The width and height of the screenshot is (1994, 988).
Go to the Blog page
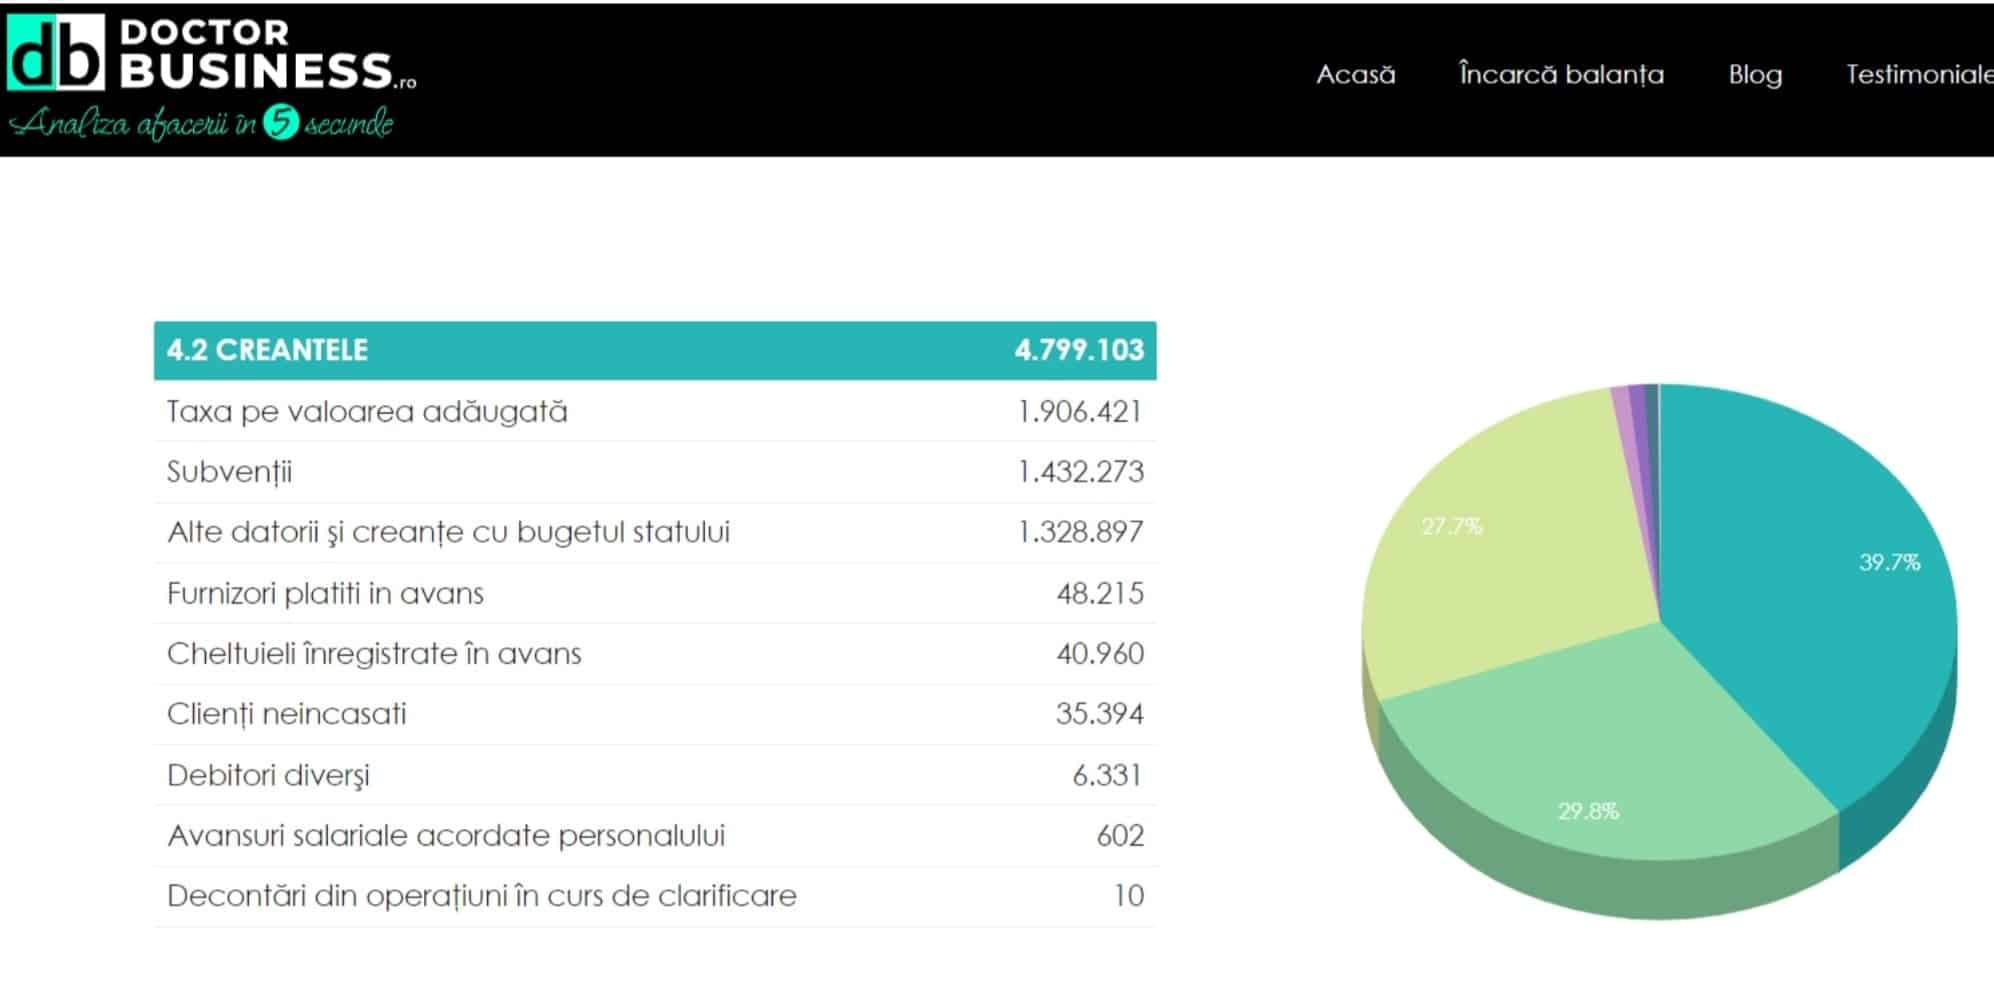click(x=1755, y=75)
